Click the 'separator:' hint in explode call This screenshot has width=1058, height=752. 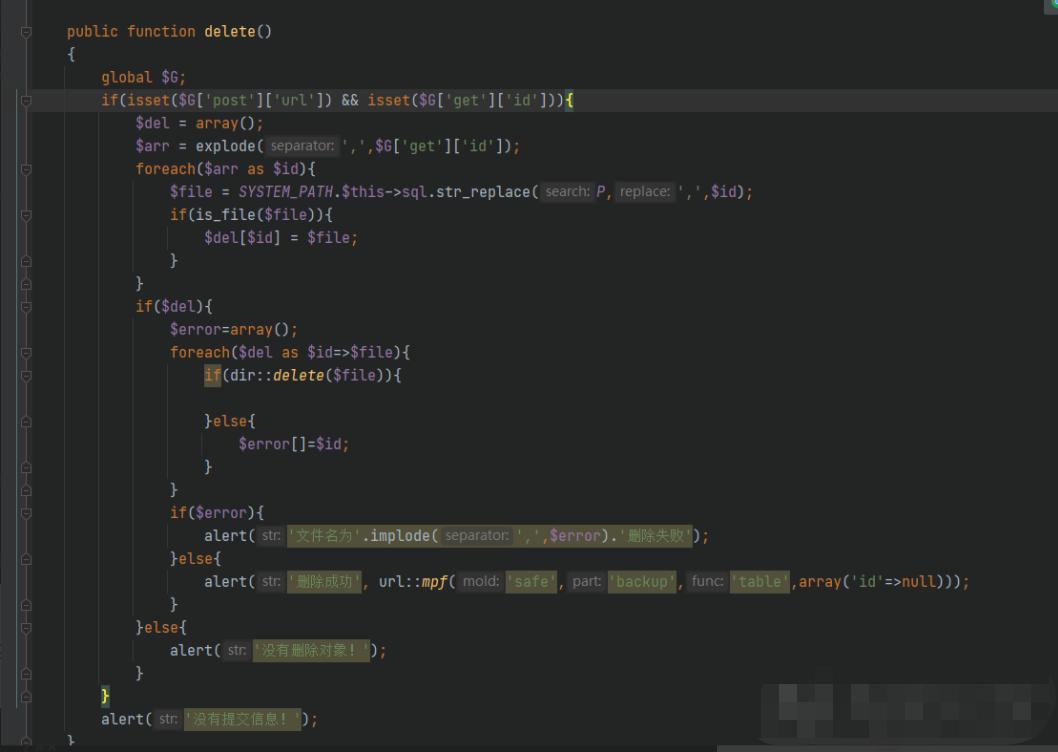[x=302, y=146]
